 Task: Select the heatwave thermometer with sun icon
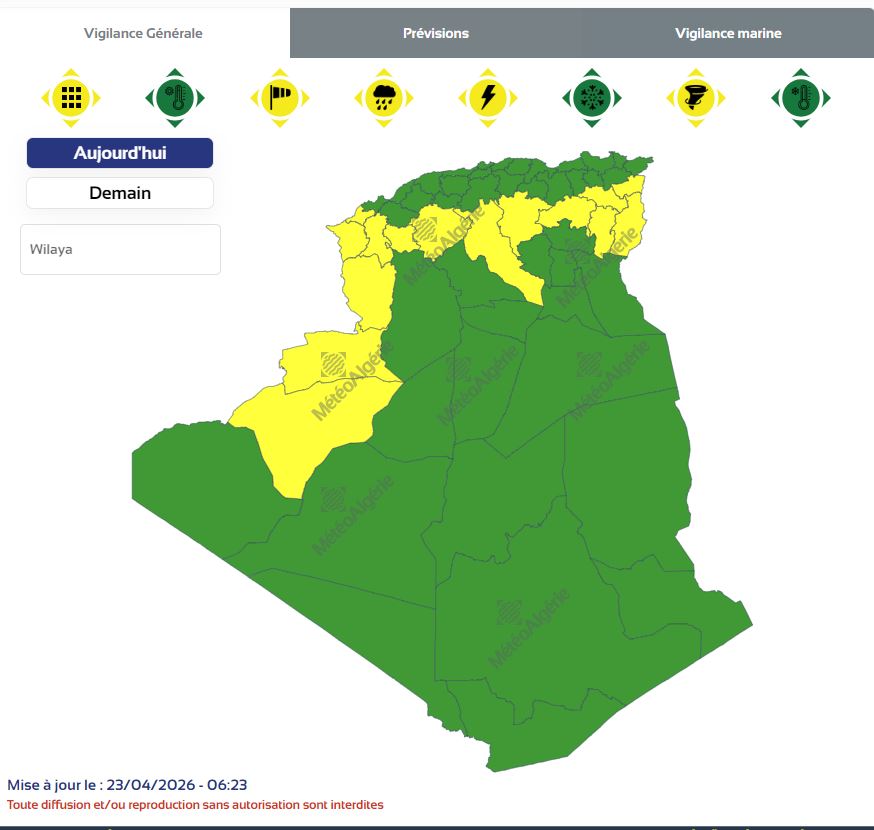175,97
